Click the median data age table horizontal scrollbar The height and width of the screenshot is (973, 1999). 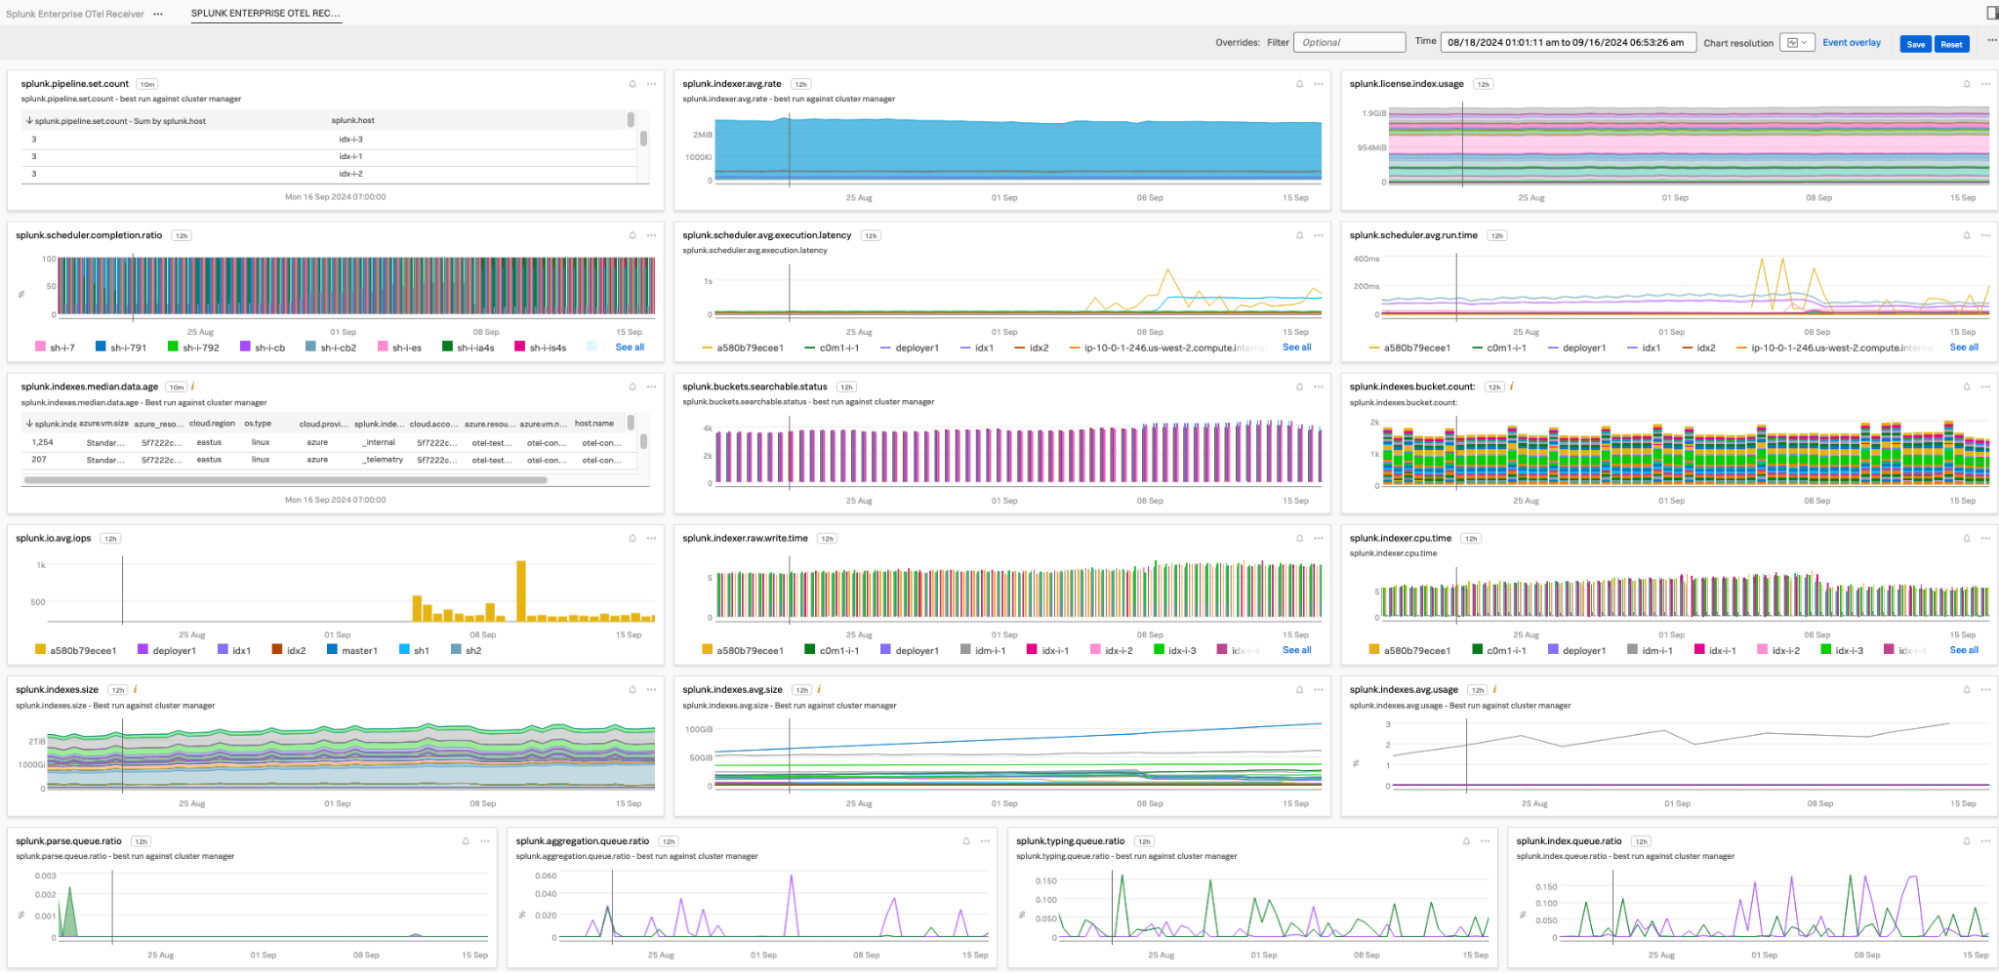(285, 480)
